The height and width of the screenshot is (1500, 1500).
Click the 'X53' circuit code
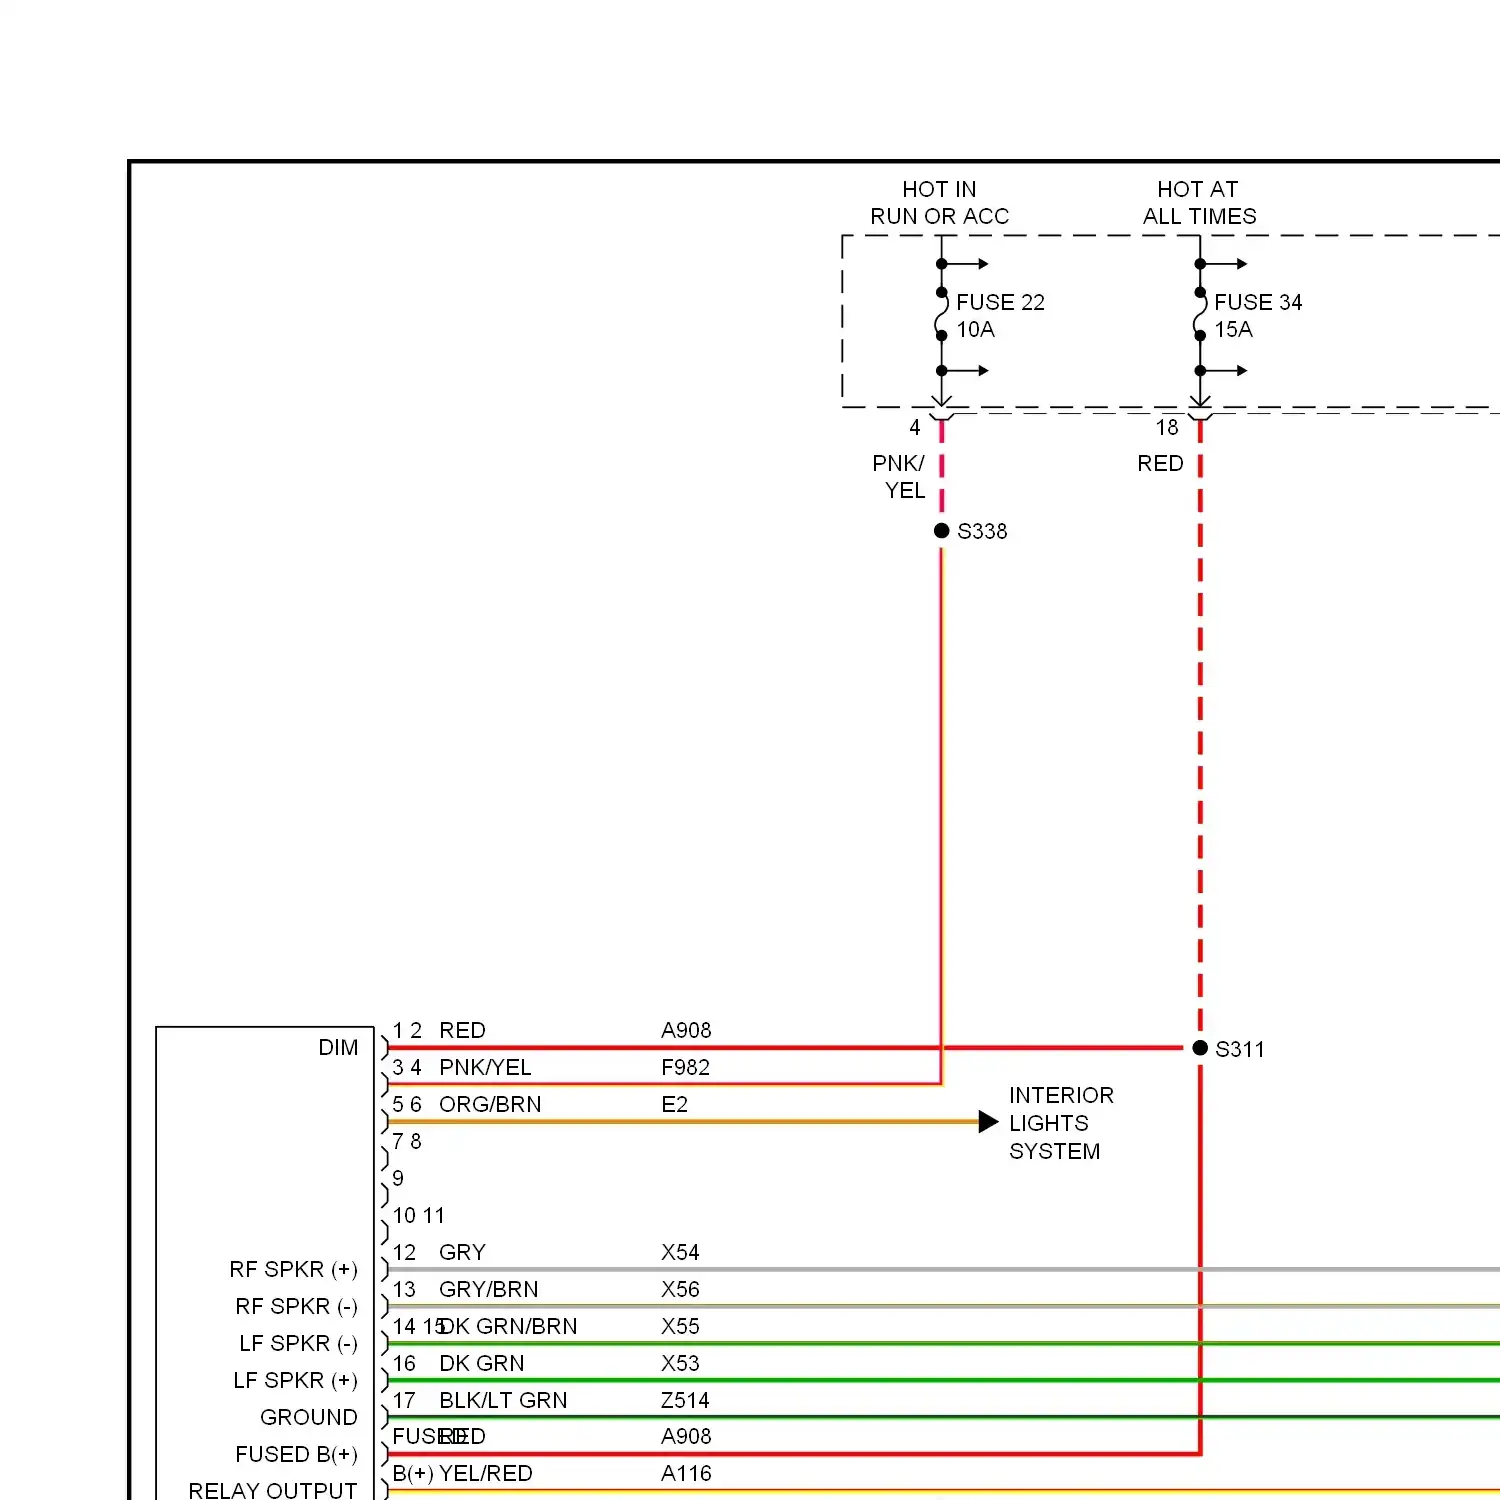(x=680, y=1363)
